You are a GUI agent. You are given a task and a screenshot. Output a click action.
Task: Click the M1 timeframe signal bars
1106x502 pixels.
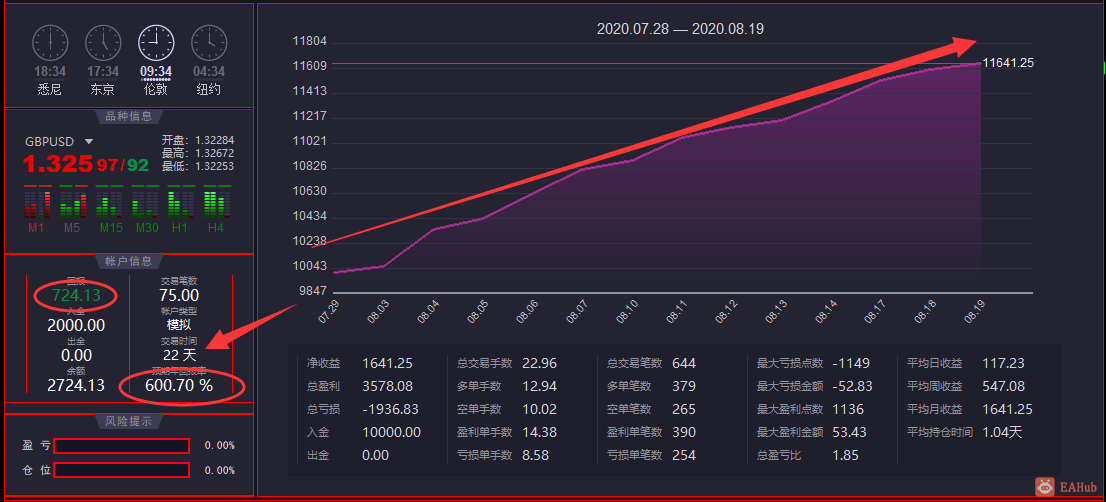pyautogui.click(x=37, y=202)
